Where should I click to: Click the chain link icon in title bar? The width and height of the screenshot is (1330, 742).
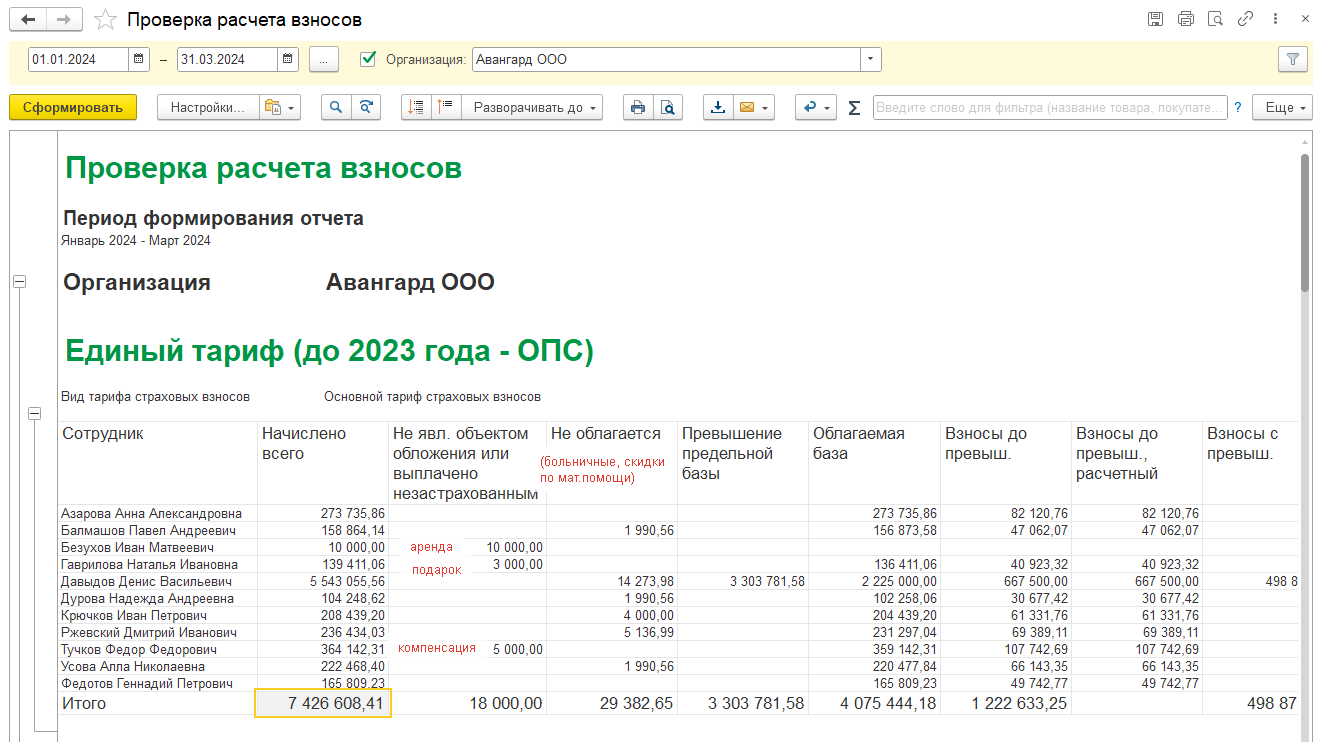pyautogui.click(x=1245, y=19)
